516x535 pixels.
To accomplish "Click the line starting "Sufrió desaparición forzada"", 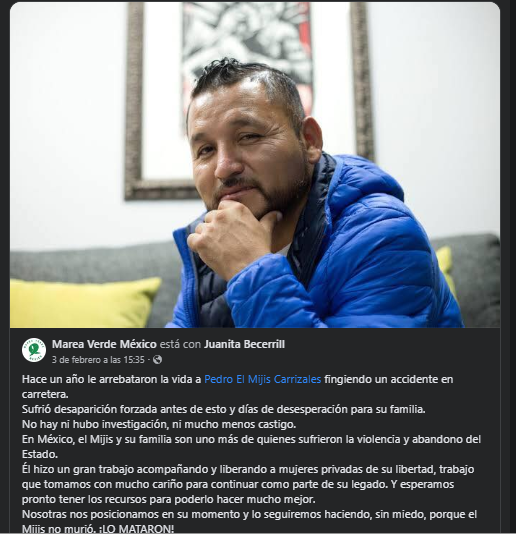I will point(224,409).
